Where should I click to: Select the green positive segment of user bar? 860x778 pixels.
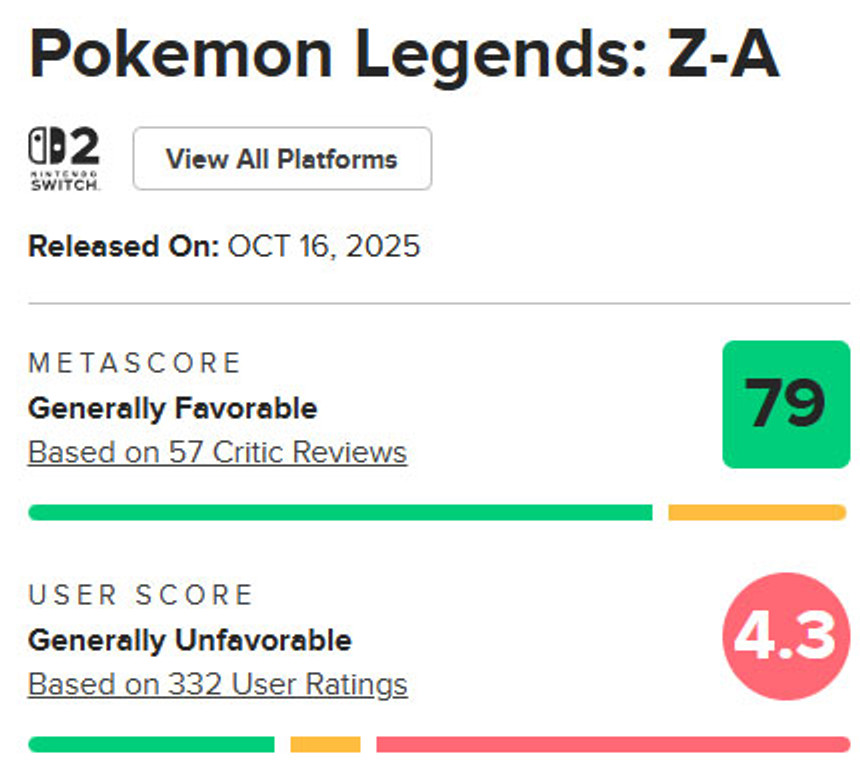(x=151, y=744)
